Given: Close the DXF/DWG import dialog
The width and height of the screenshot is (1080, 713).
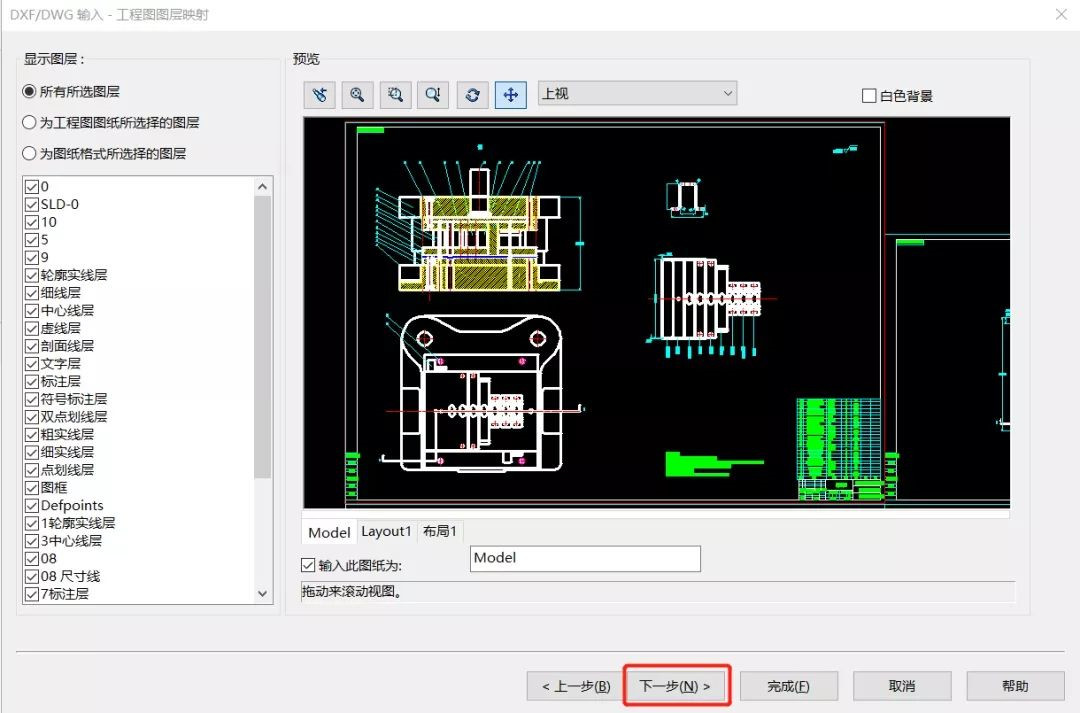Looking at the screenshot, I should pyautogui.click(x=1060, y=15).
